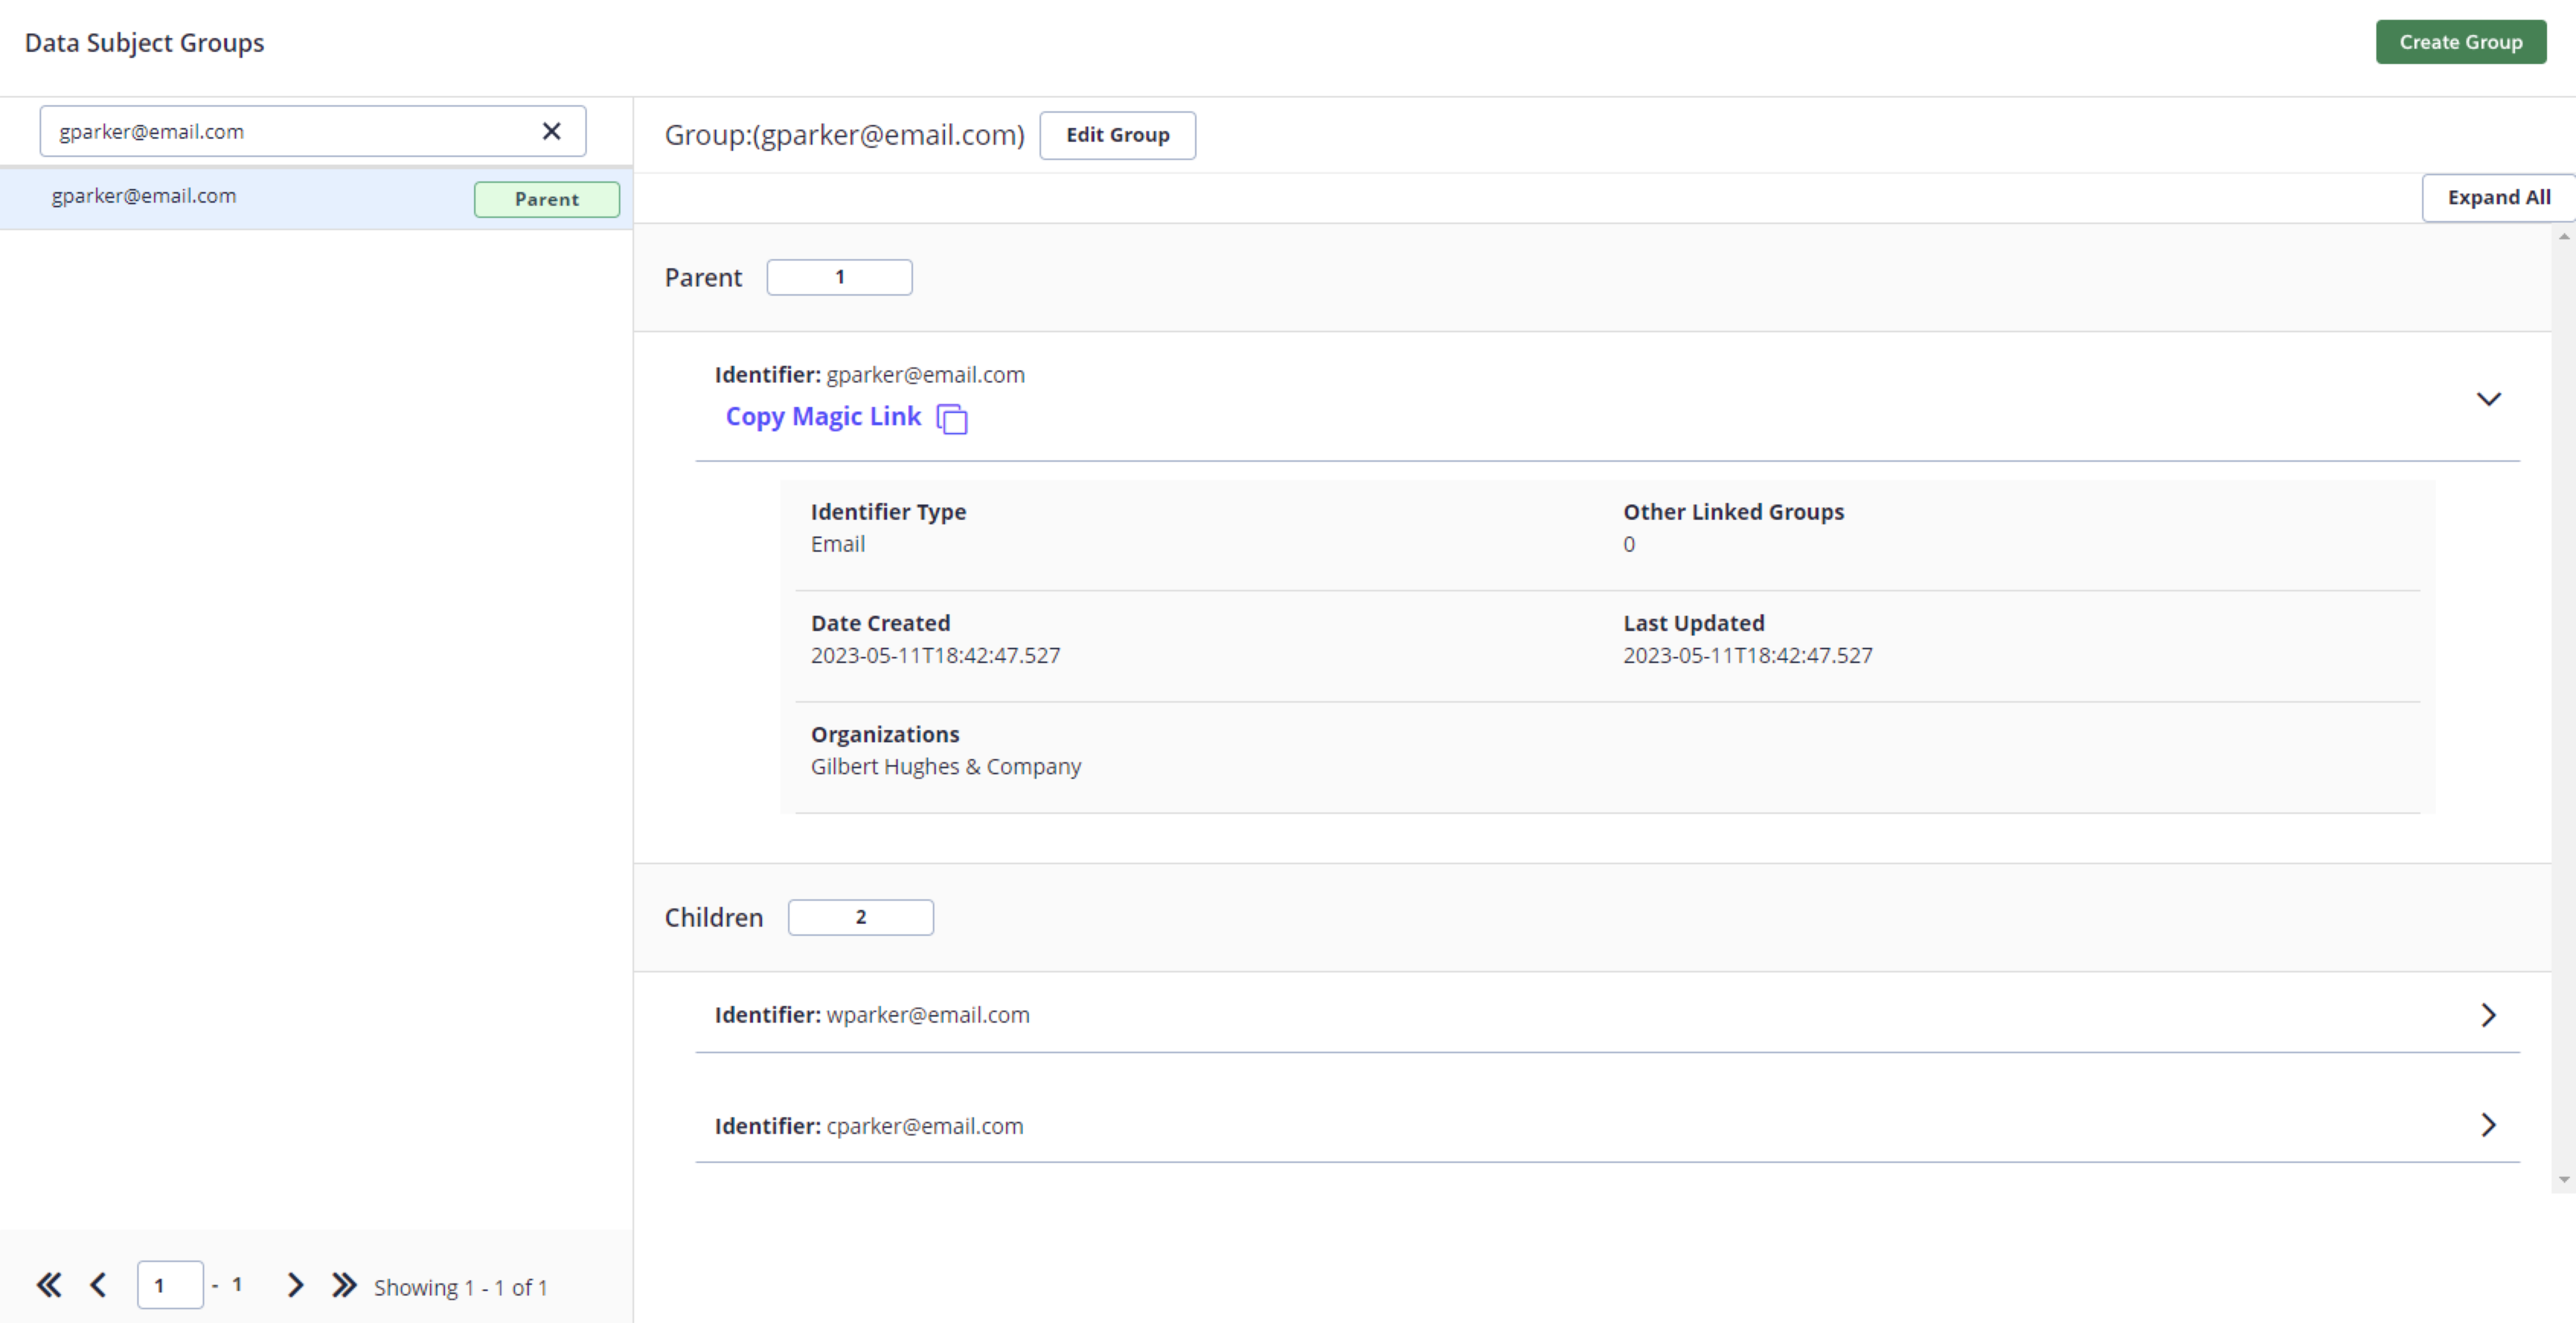This screenshot has height=1323, width=2576.
Task: Click the Parent count badge showing 1
Action: point(839,277)
